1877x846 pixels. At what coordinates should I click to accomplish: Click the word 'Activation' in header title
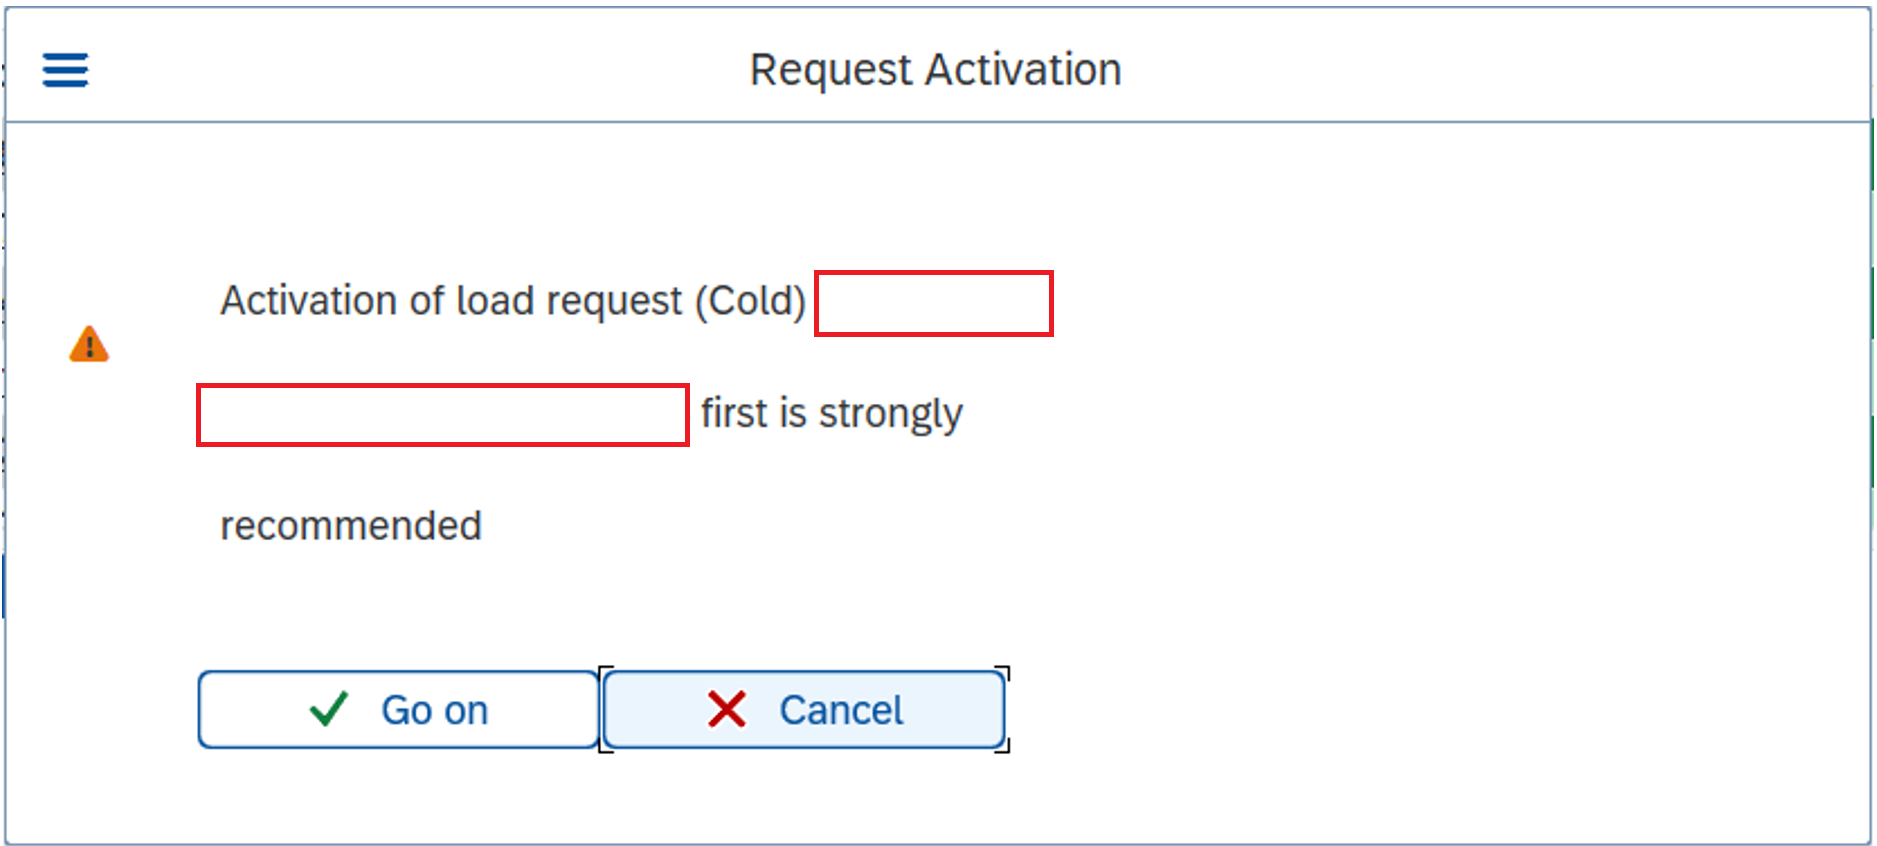click(x=1023, y=70)
